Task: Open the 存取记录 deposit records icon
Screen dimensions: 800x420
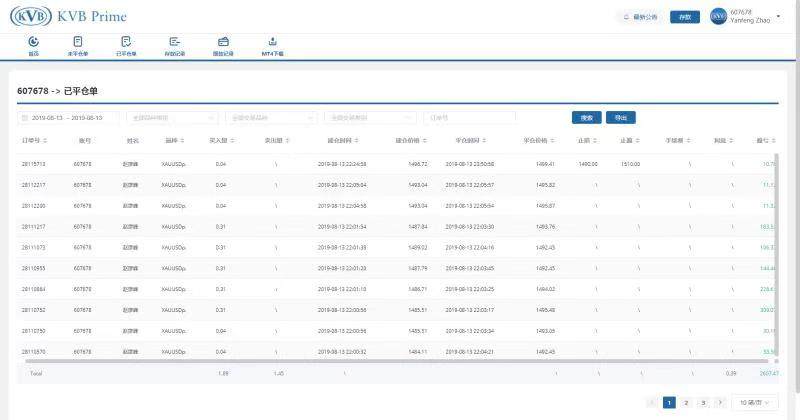Action: click(175, 44)
